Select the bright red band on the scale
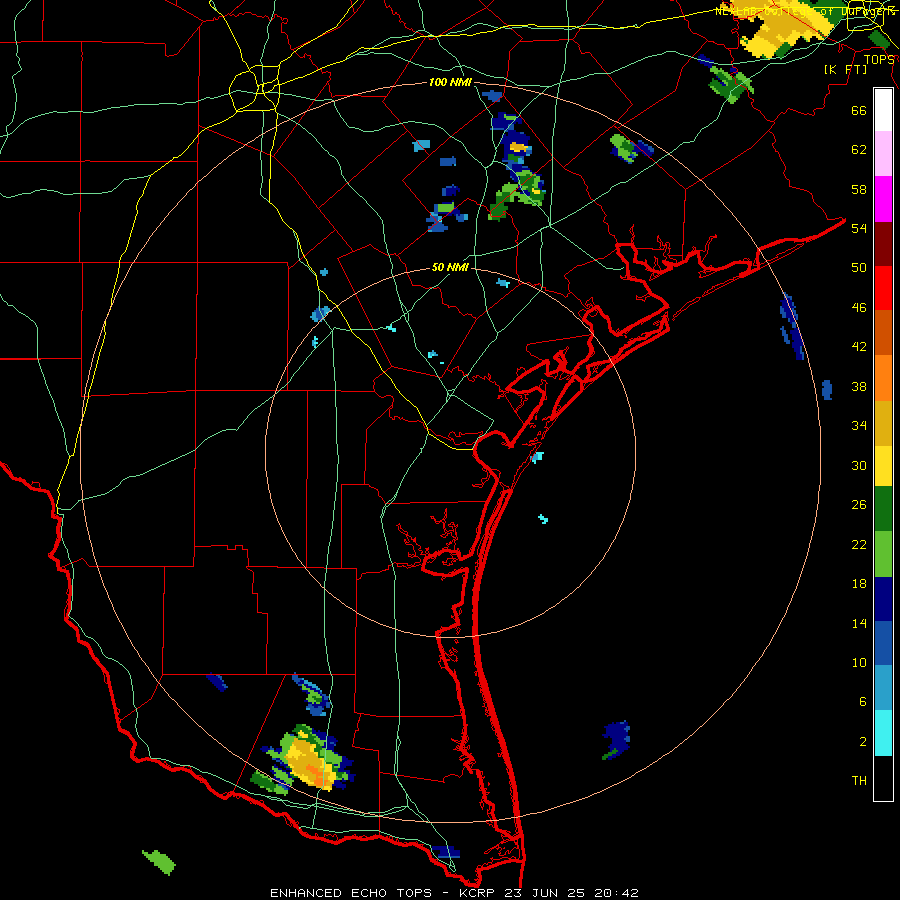Viewport: 900px width, 900px height. pyautogui.click(x=883, y=288)
